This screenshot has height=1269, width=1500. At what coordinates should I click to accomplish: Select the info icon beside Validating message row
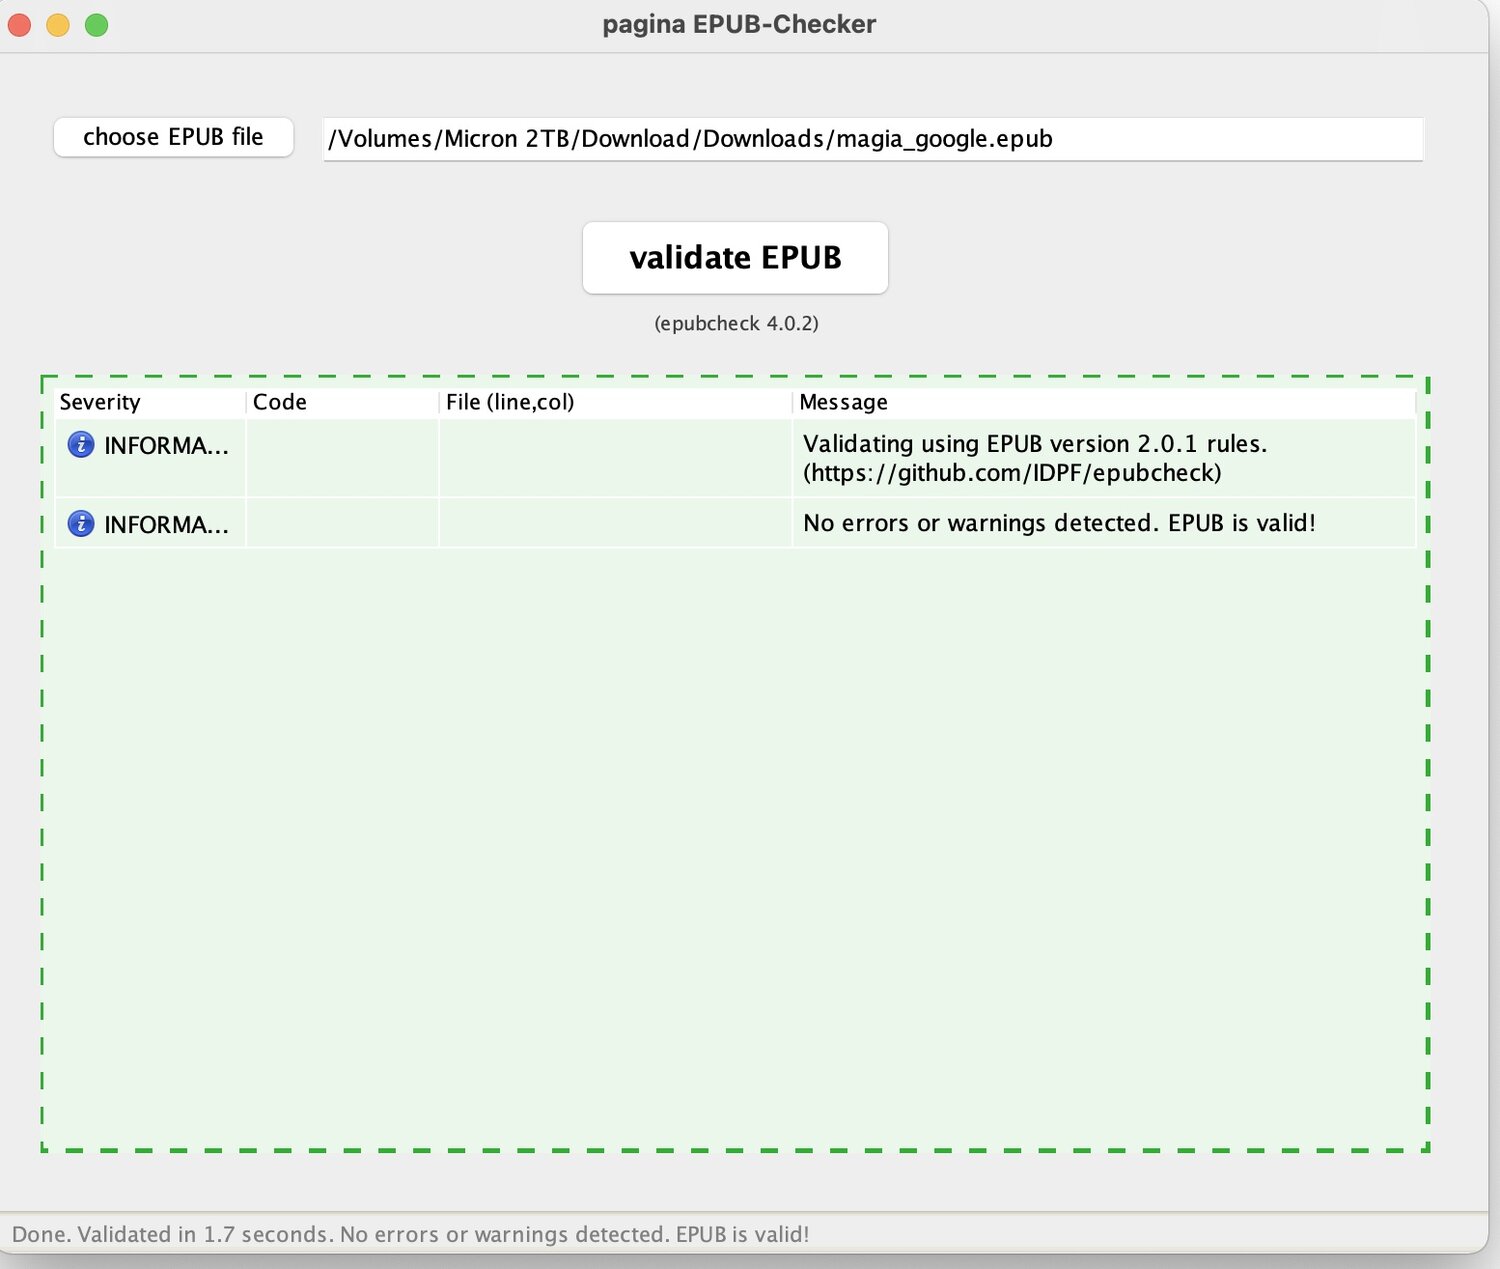81,444
